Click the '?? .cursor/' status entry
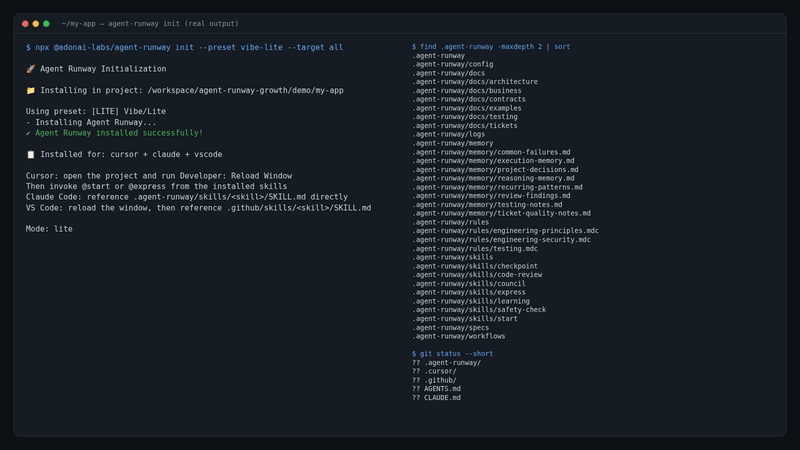The width and height of the screenshot is (800, 450). [434, 371]
